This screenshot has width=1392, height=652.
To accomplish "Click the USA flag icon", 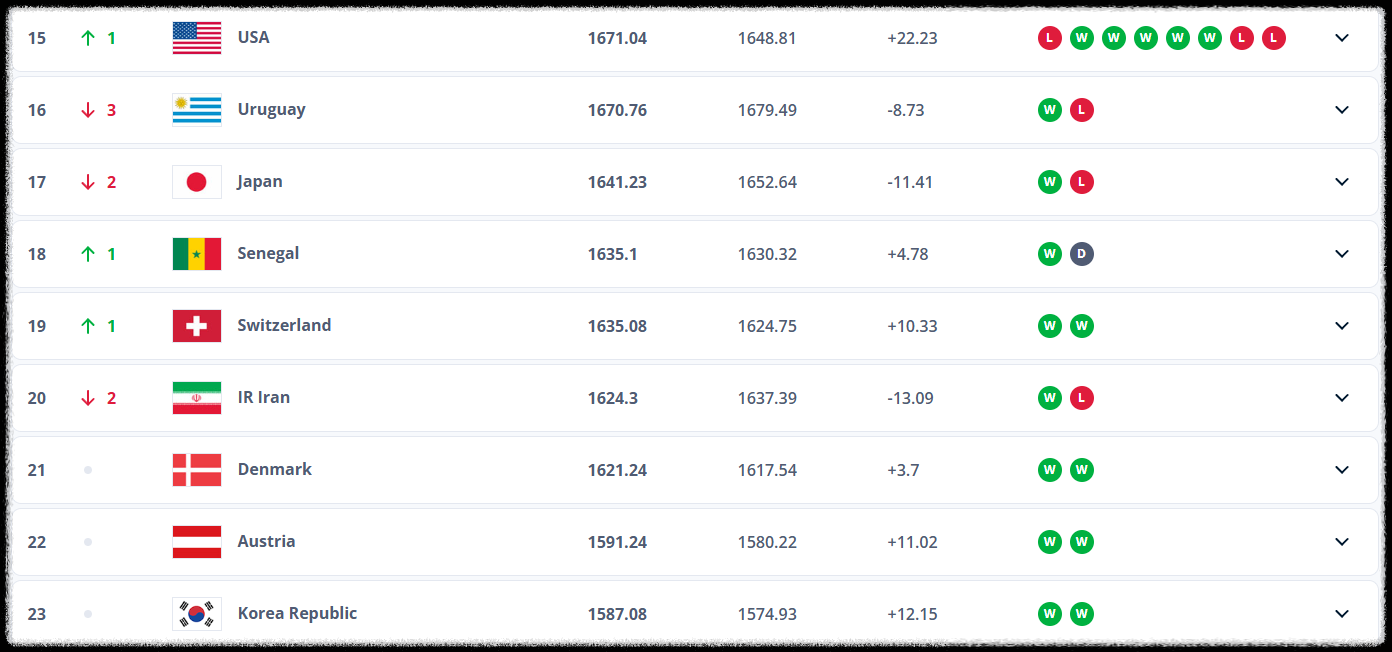I will point(197,38).
